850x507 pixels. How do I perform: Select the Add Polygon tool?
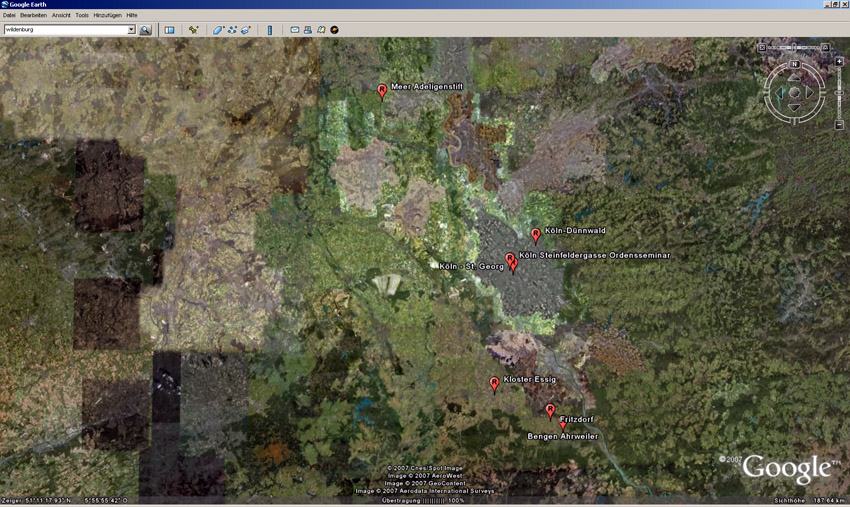tap(218, 30)
